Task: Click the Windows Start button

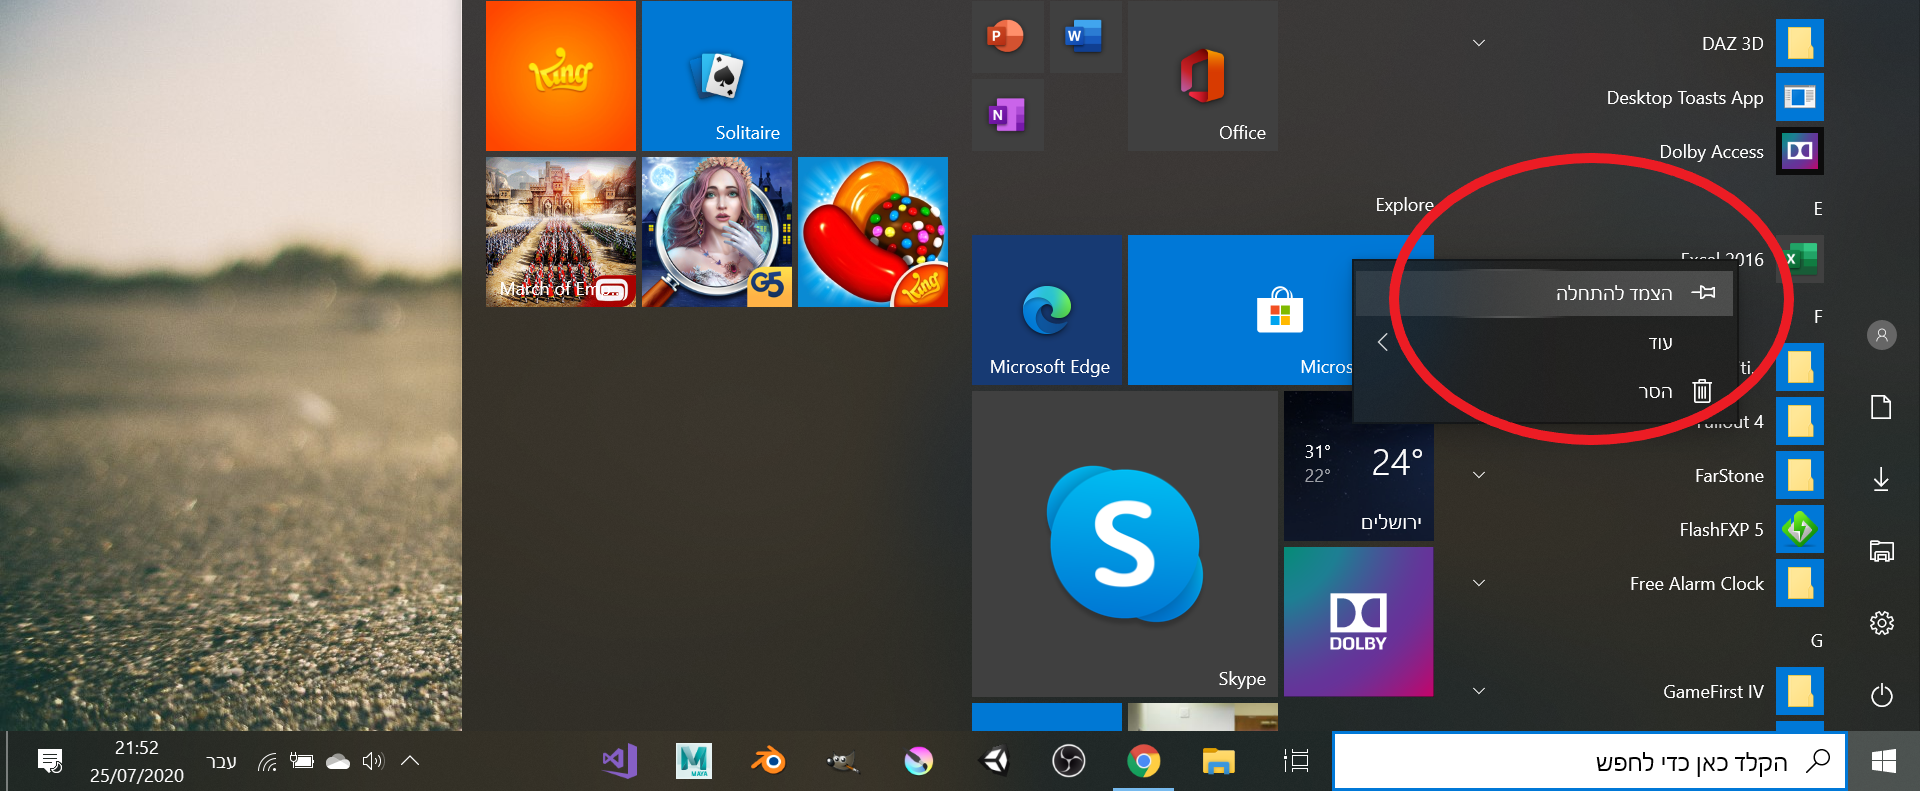Action: pyautogui.click(x=1884, y=762)
